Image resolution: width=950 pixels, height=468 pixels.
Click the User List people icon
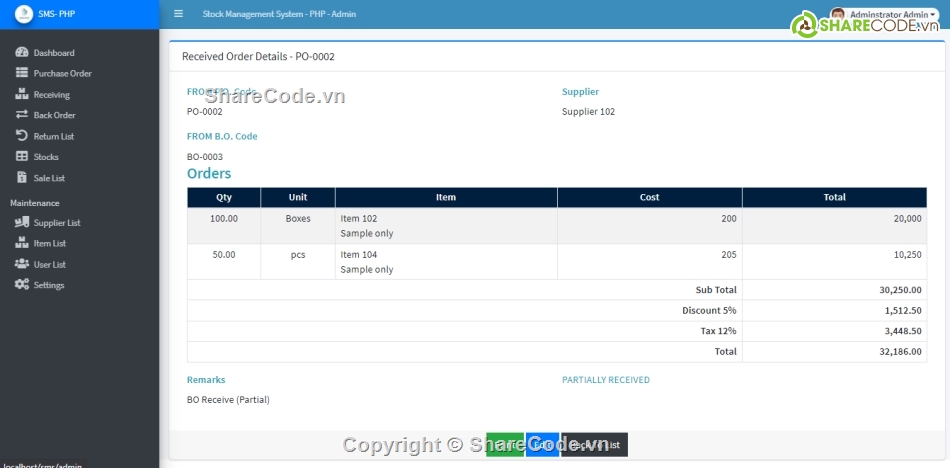click(22, 264)
